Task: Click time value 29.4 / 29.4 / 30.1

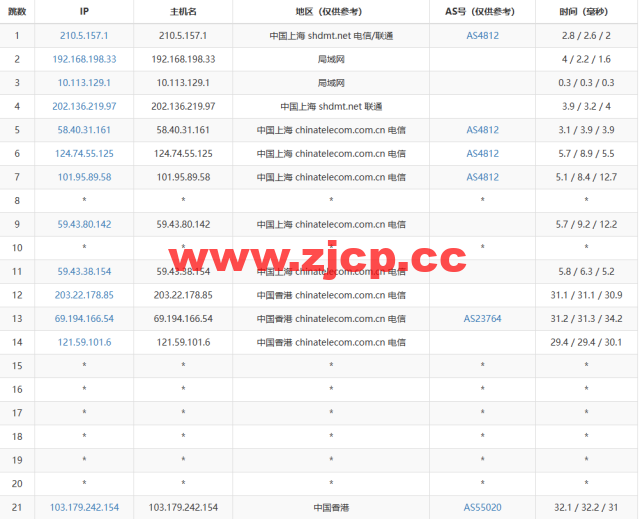Action: (586, 342)
